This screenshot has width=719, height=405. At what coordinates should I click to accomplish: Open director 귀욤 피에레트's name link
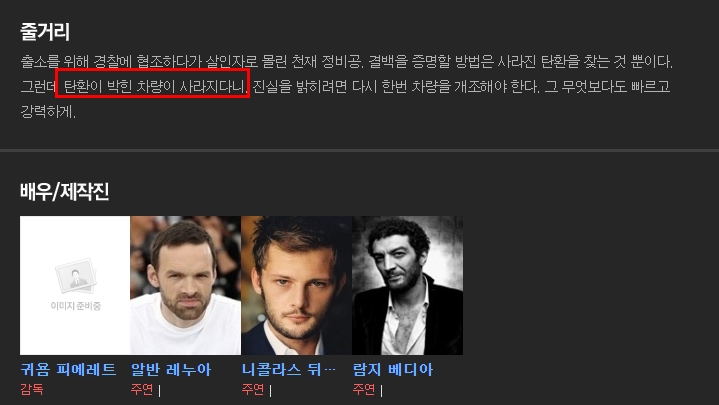pyautogui.click(x=68, y=370)
